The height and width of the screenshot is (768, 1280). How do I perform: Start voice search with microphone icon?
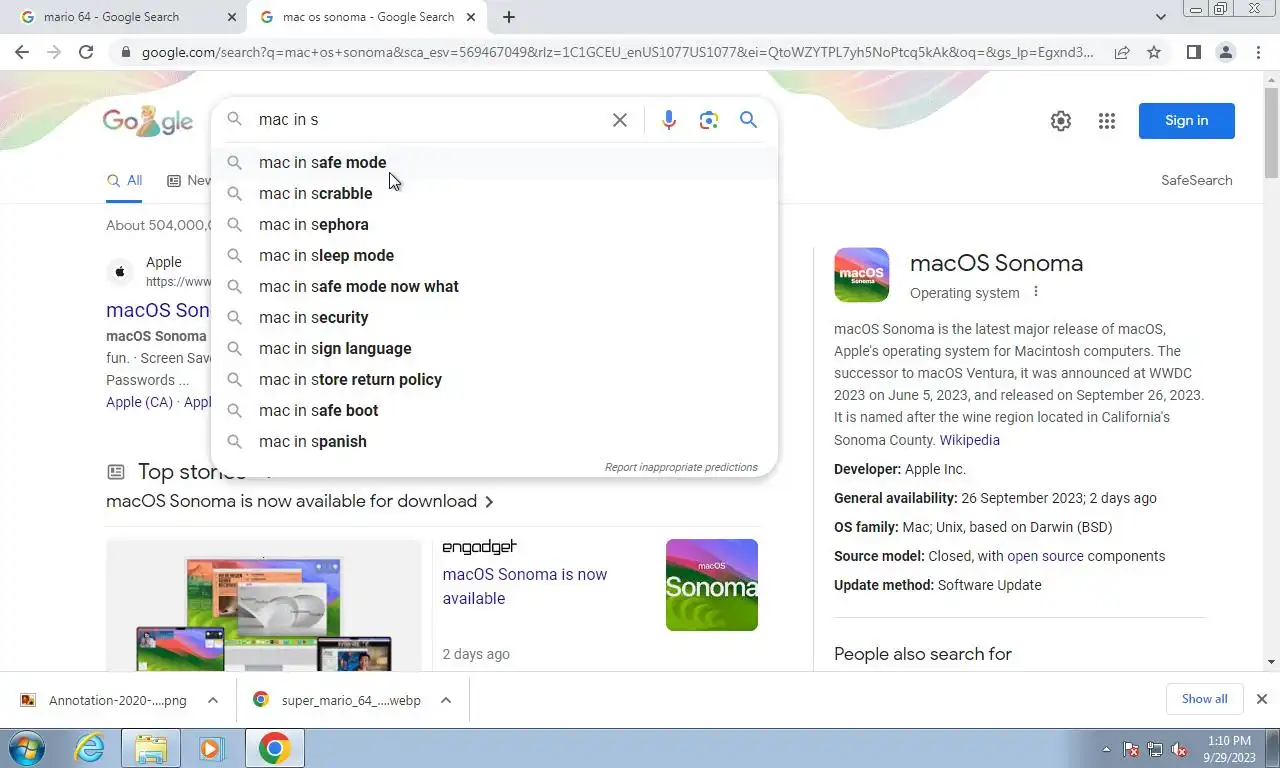tap(669, 120)
